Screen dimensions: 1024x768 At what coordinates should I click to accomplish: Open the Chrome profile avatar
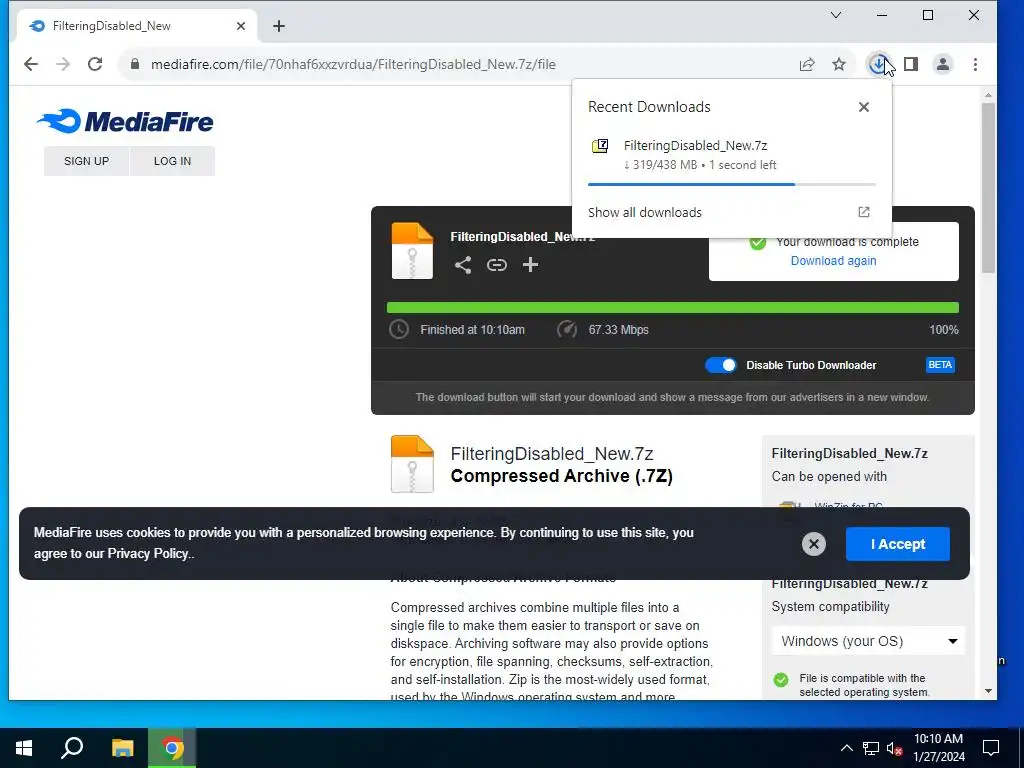pyautogui.click(x=942, y=64)
